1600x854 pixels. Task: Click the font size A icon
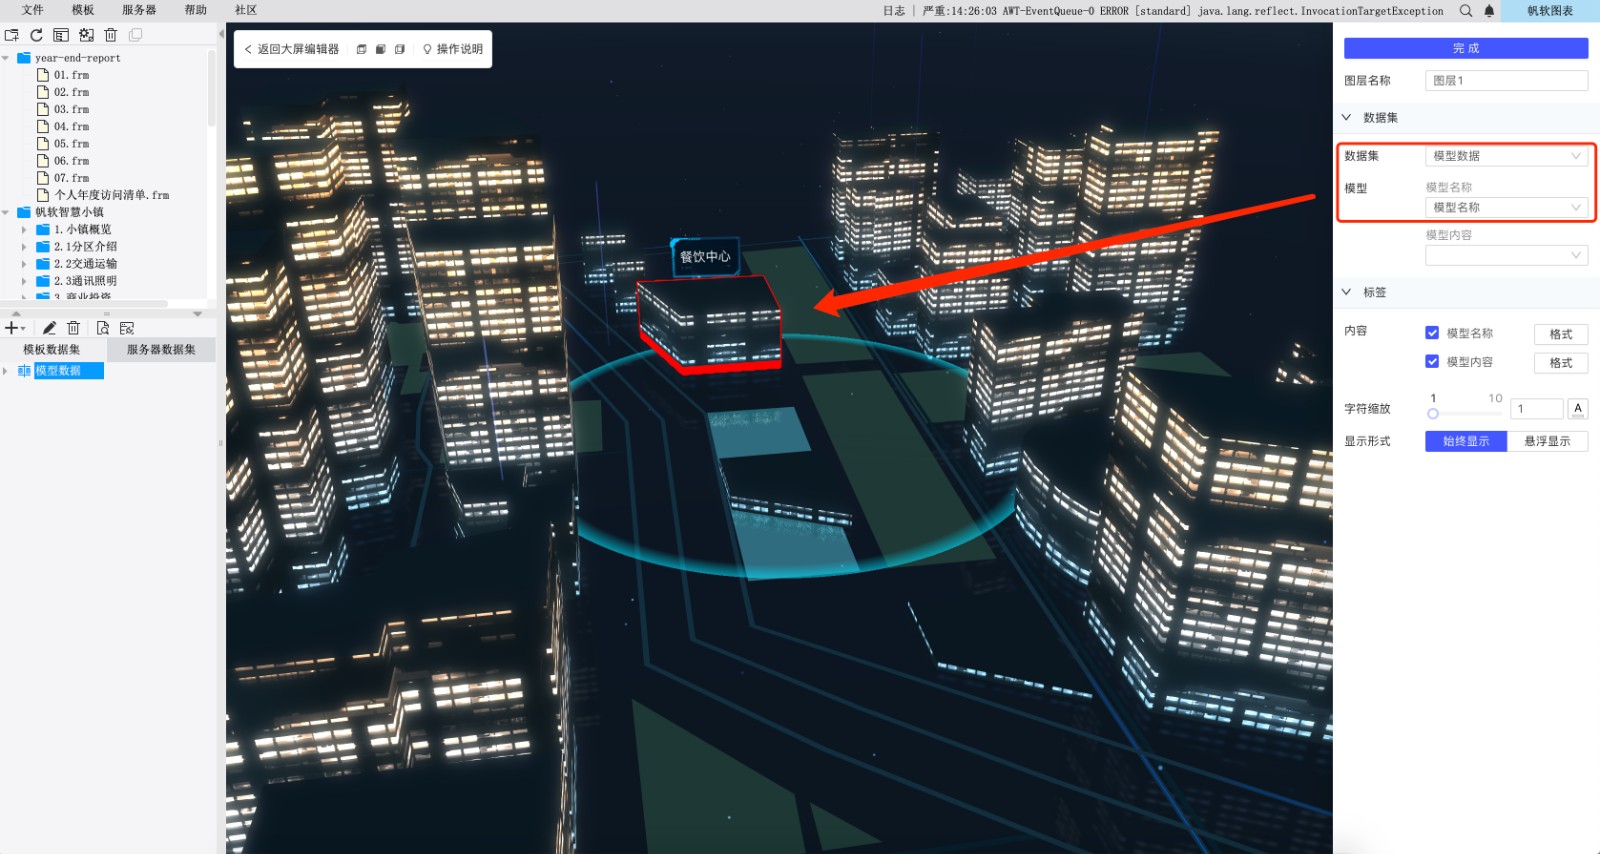1578,408
